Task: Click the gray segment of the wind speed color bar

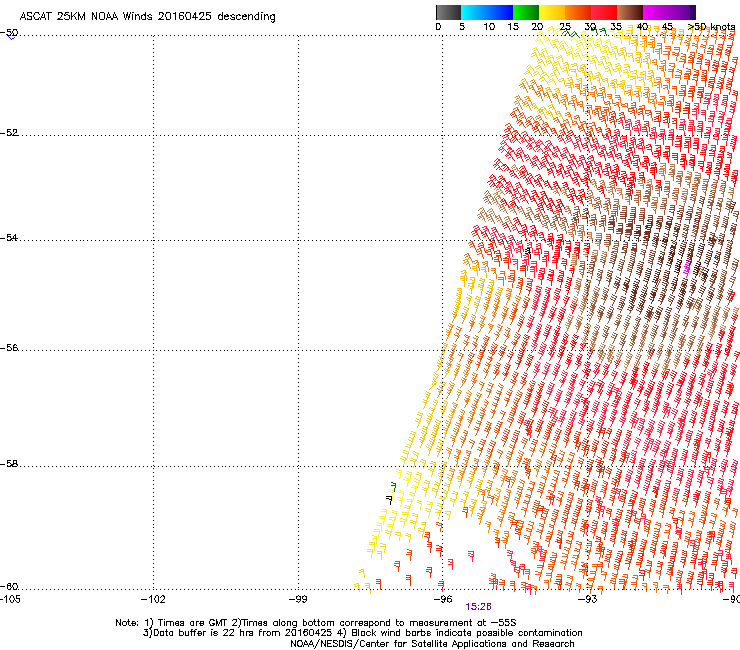Action: click(448, 12)
